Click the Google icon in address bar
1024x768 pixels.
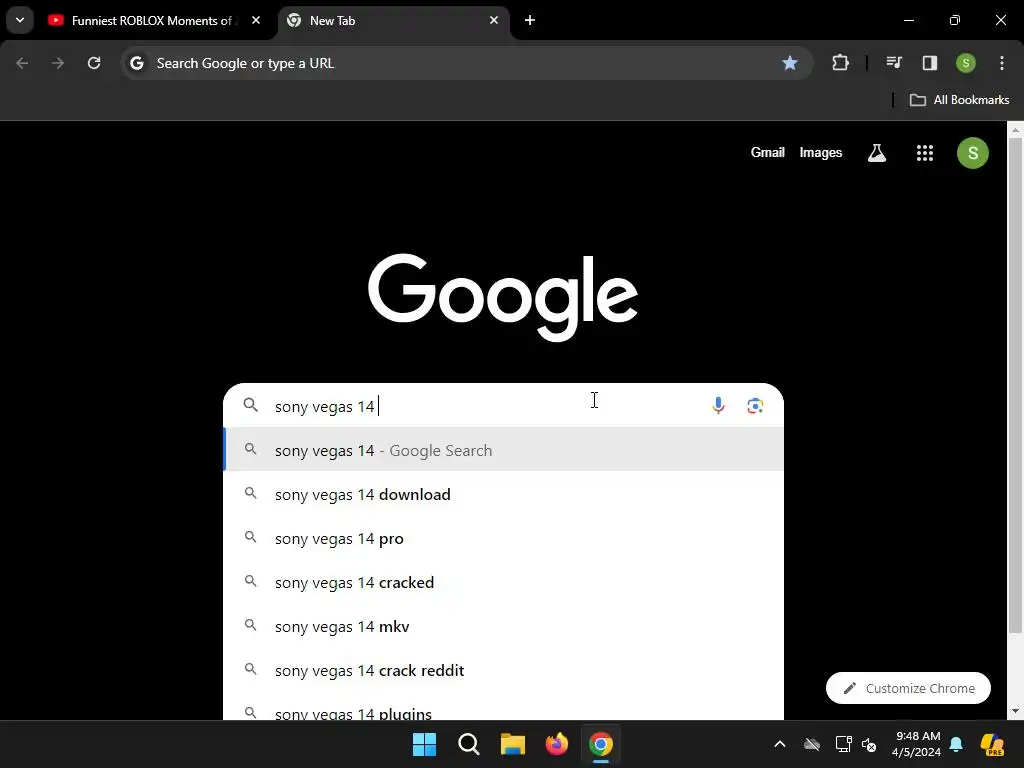coord(136,63)
